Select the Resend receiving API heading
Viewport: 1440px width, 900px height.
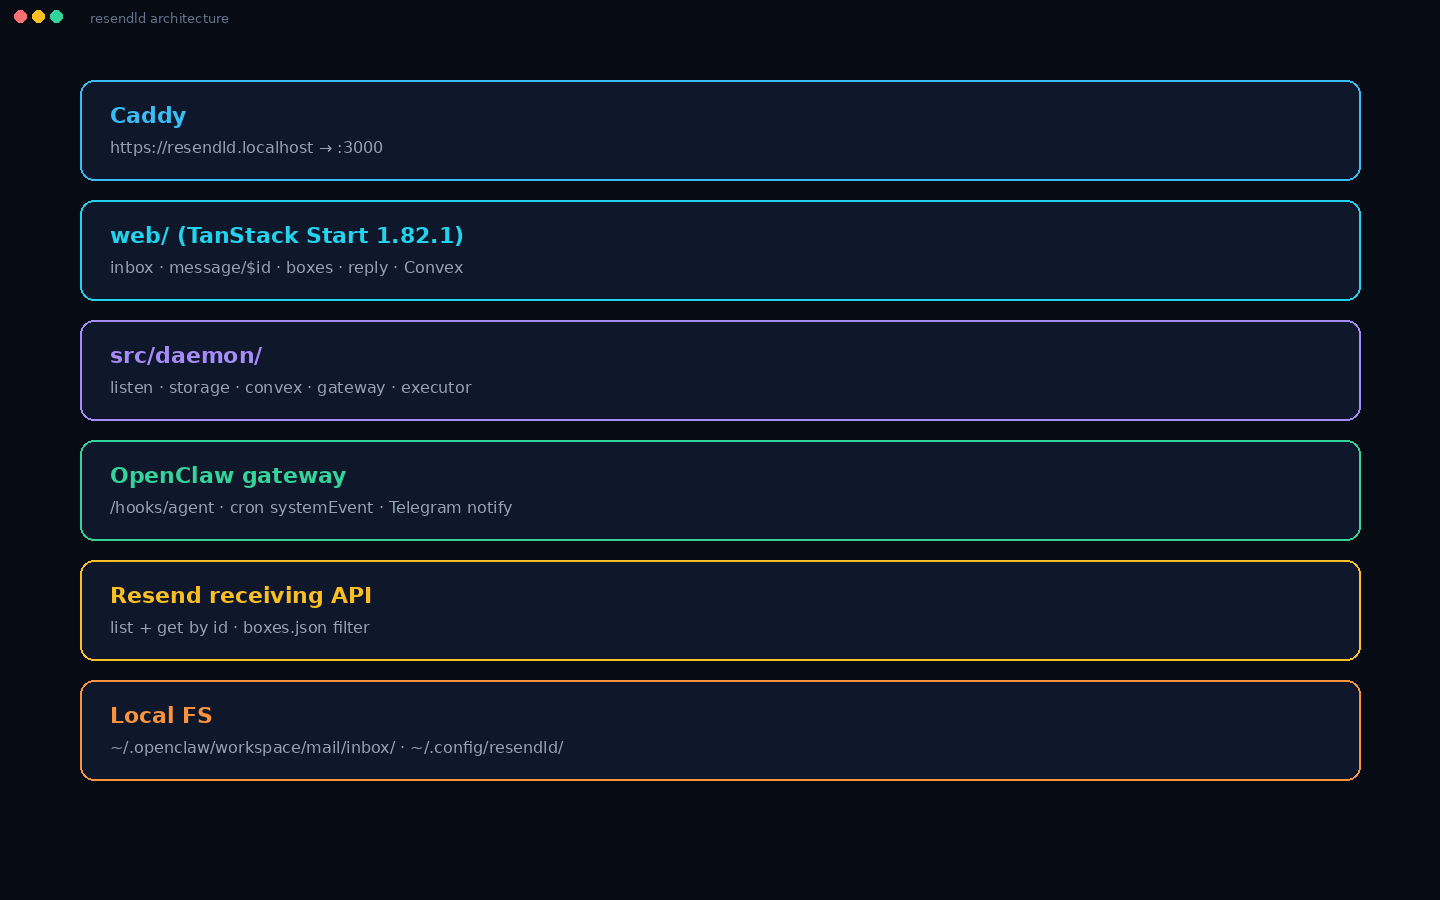pyautogui.click(x=241, y=596)
